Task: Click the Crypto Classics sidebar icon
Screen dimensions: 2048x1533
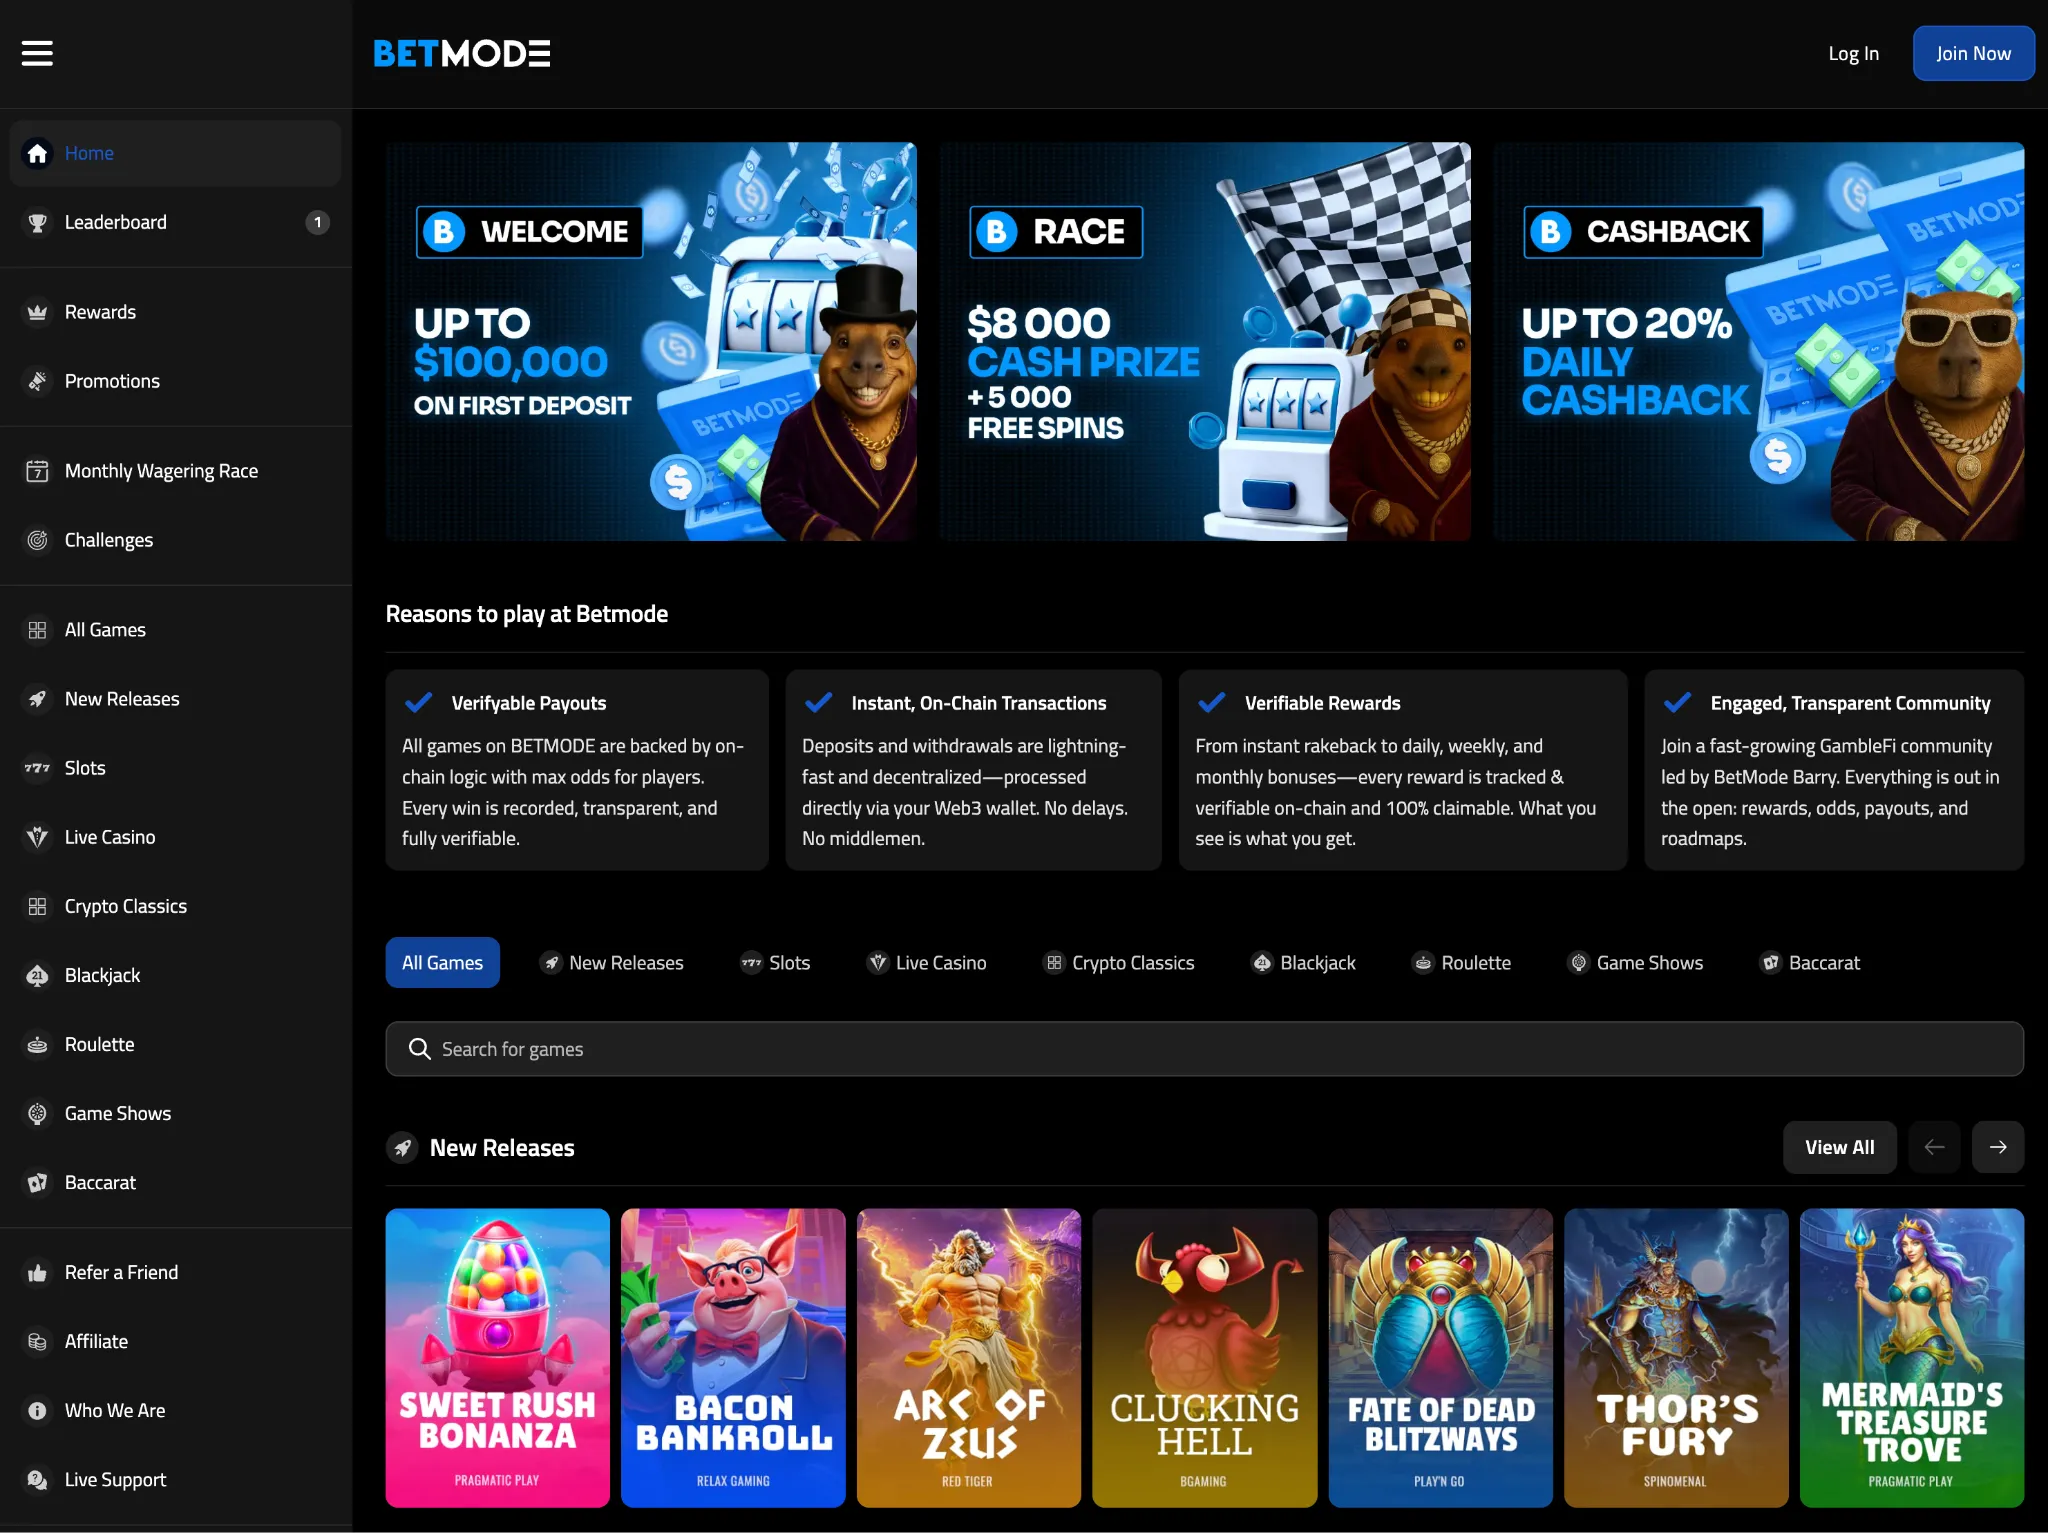Action: point(37,906)
